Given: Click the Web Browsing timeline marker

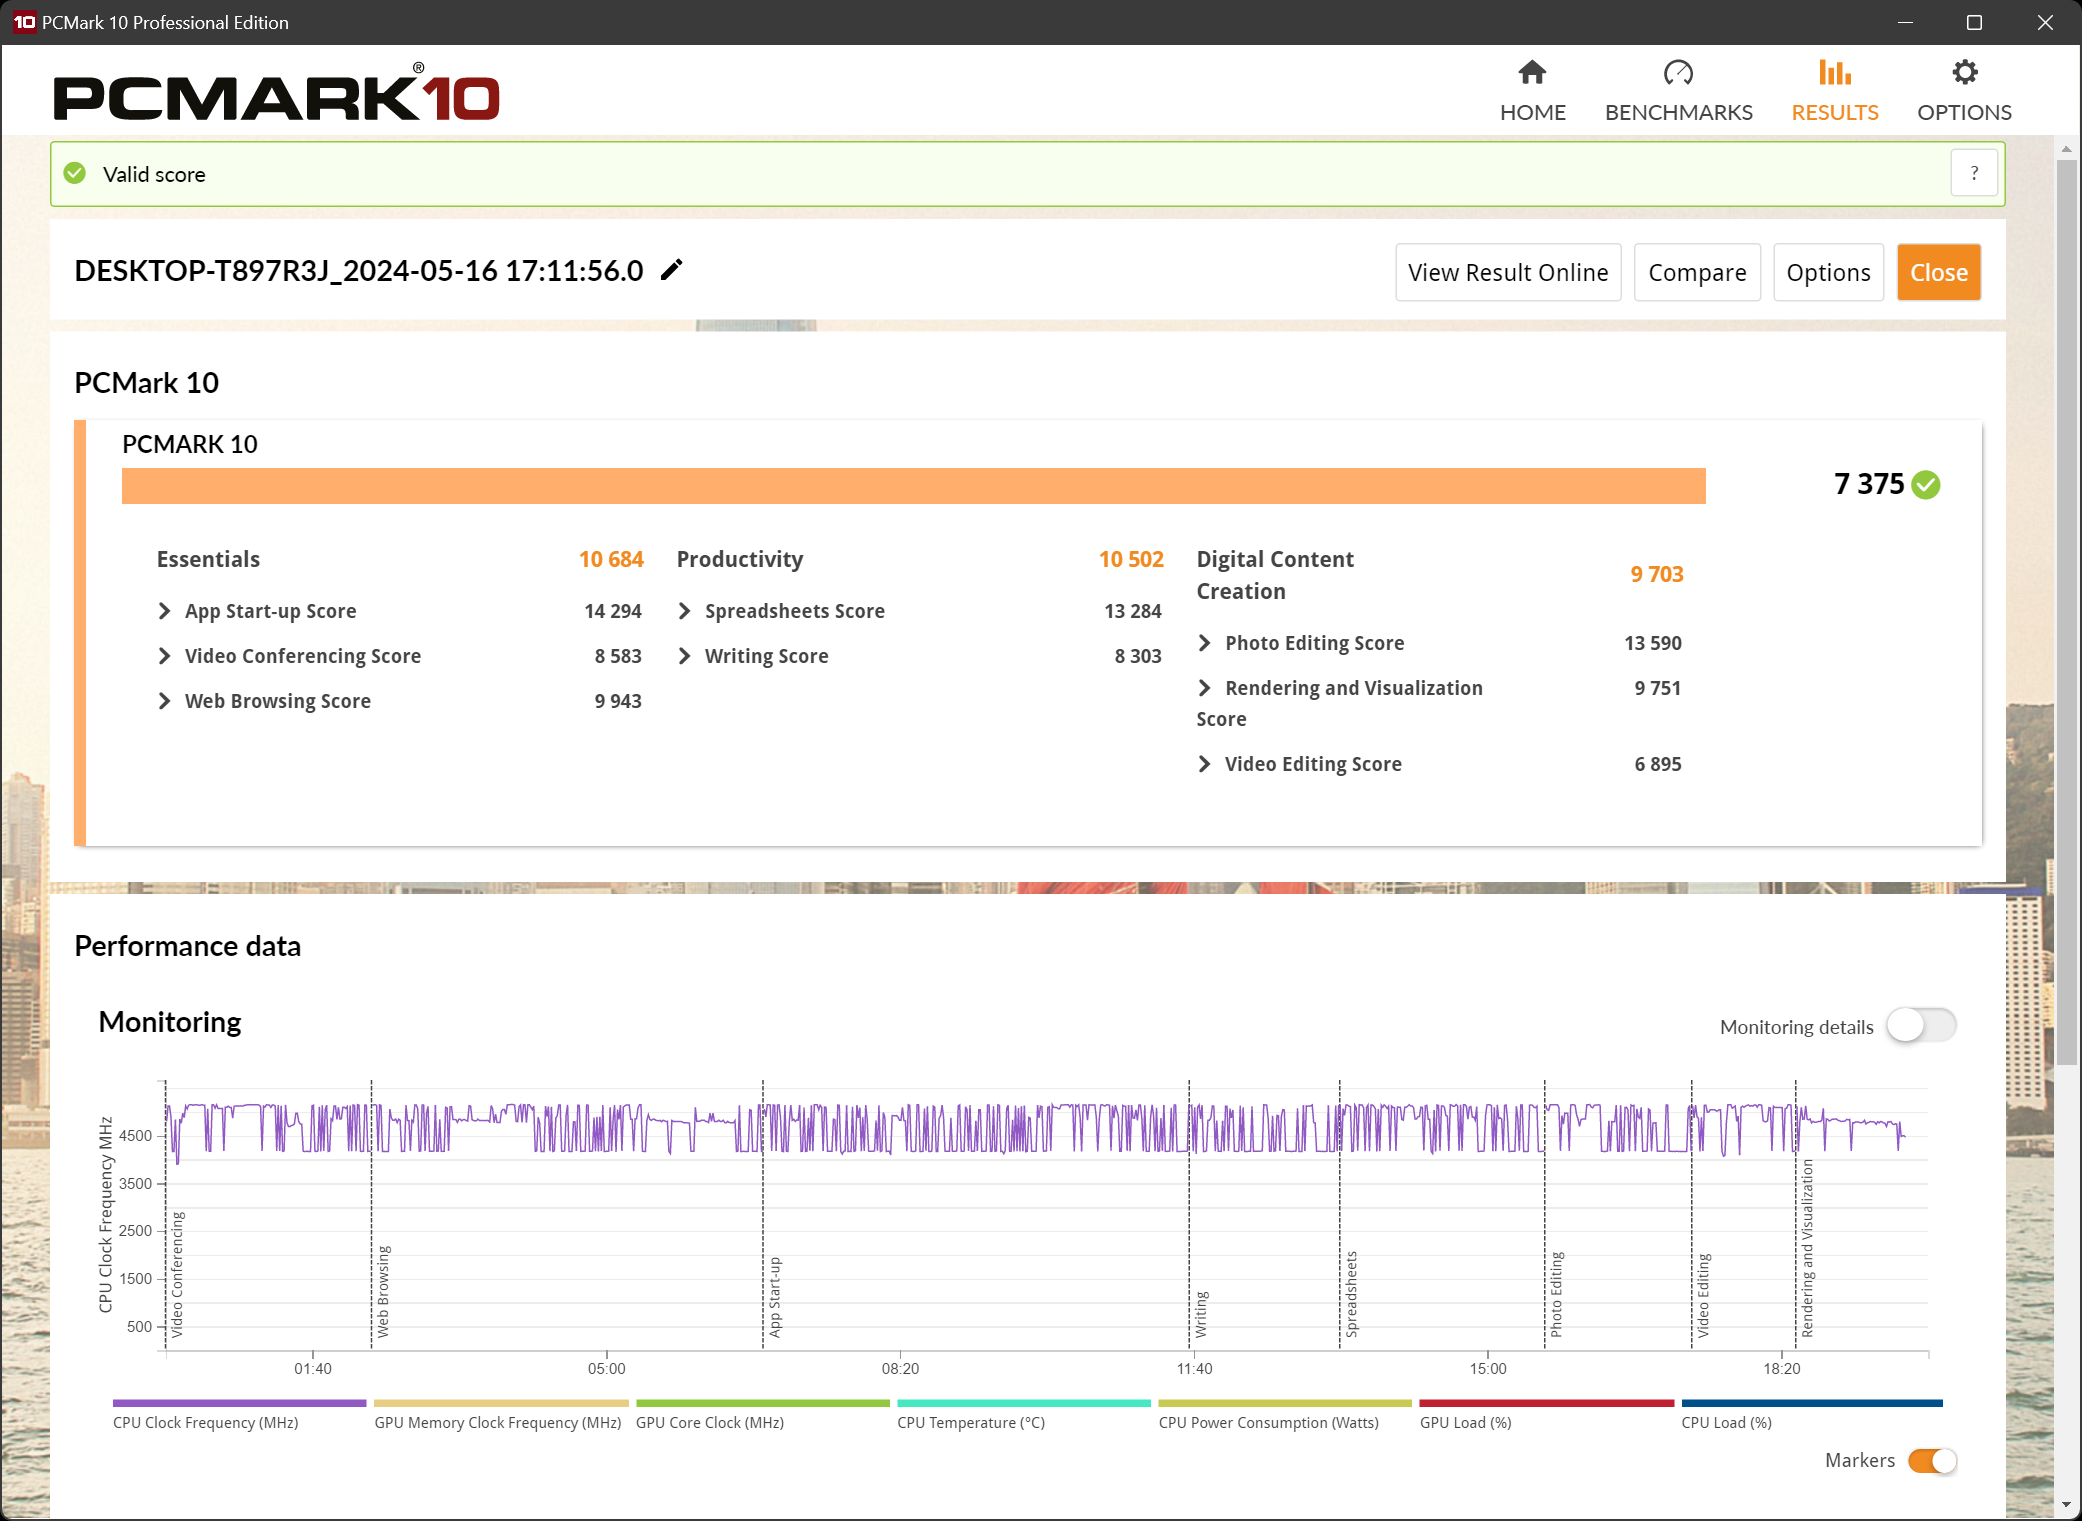Looking at the screenshot, I should pyautogui.click(x=383, y=1291).
